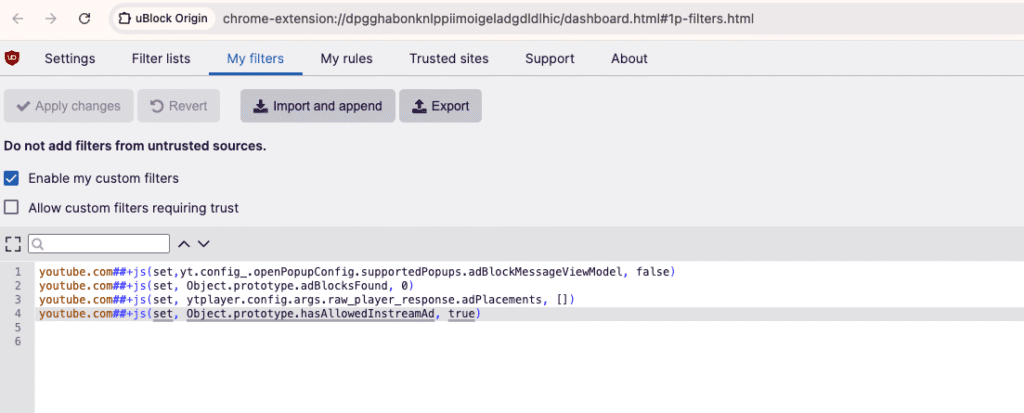The height and width of the screenshot is (413, 1024).
Task: Jump to next search match arrow
Action: point(204,244)
